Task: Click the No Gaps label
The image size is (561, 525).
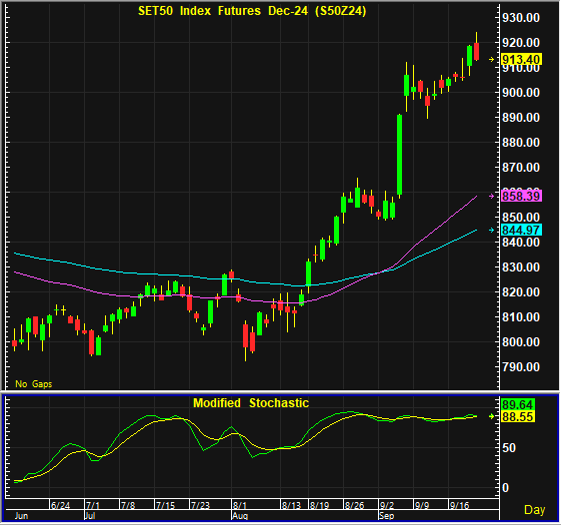Action: point(34,384)
